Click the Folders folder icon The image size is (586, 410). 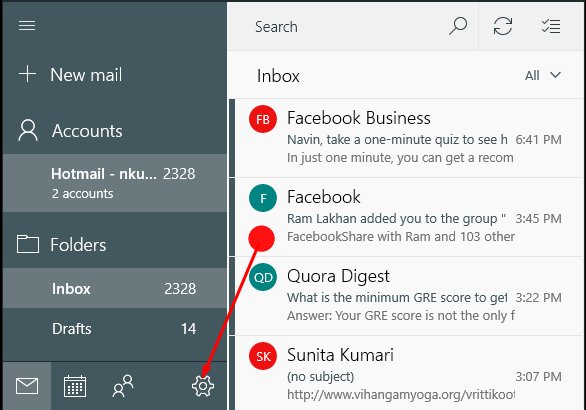click(28, 244)
